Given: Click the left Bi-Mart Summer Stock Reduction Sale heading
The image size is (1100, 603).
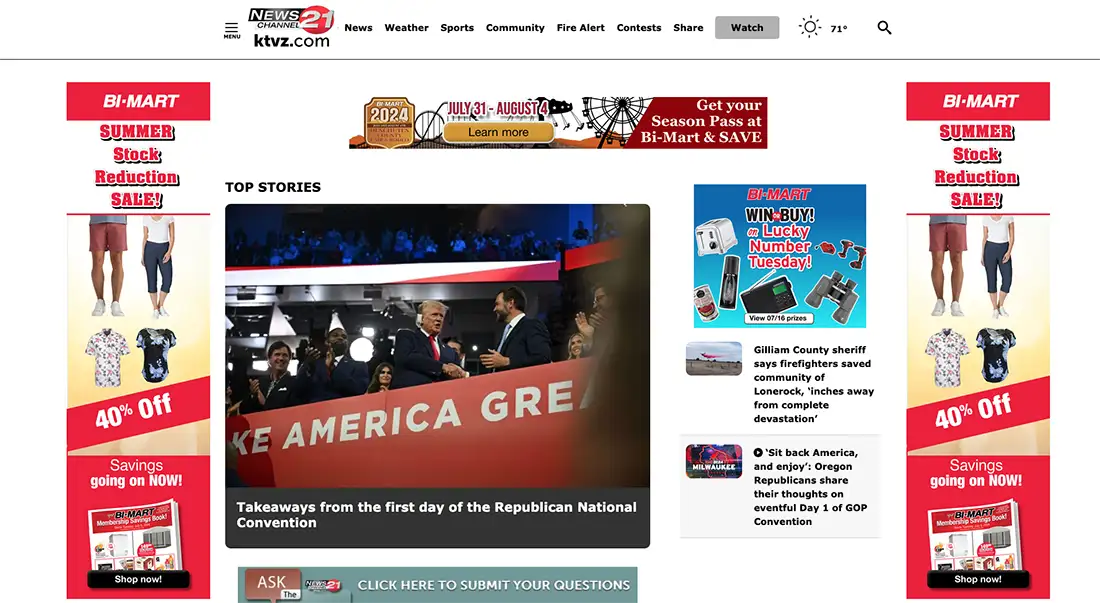Looking at the screenshot, I should pos(138,165).
